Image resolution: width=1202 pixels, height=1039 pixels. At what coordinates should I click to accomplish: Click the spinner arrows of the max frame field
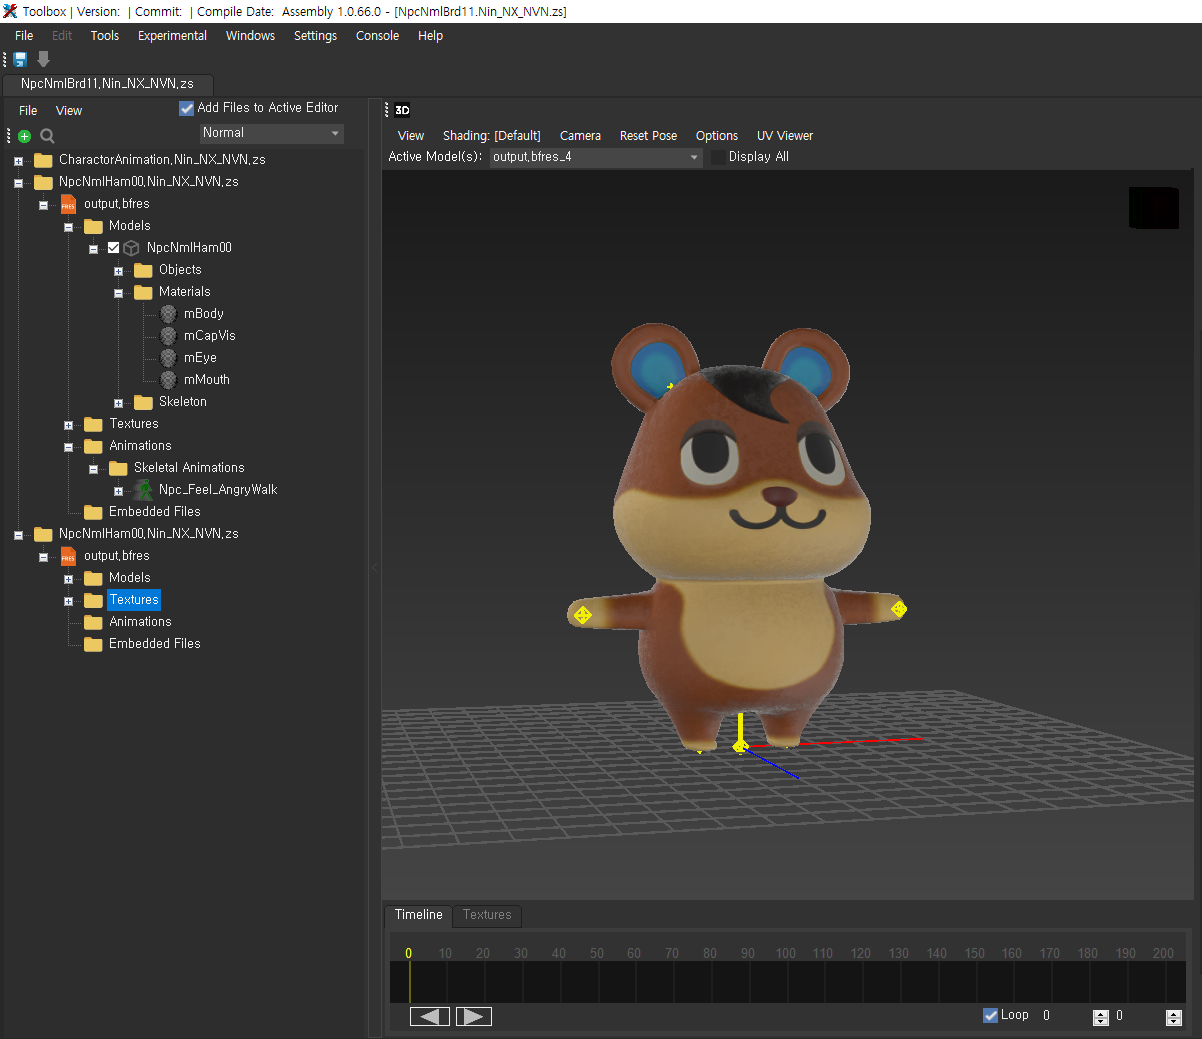pyautogui.click(x=1174, y=1017)
